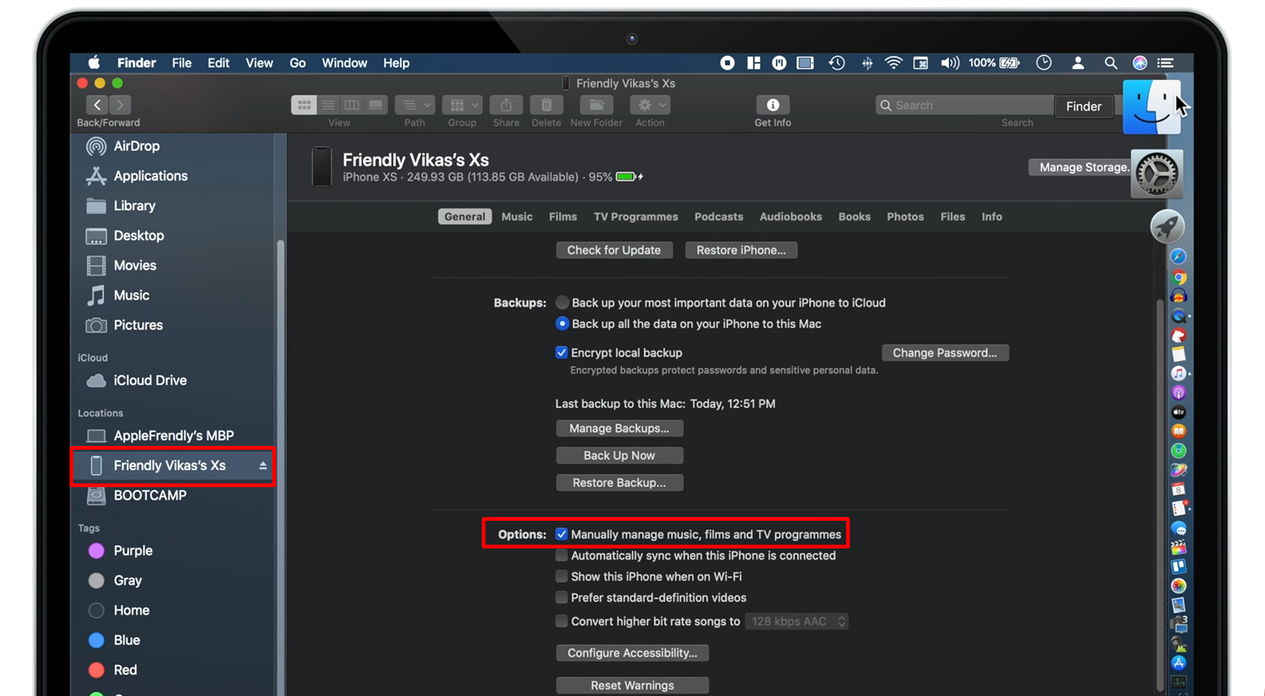The height and width of the screenshot is (696, 1265).
Task: Open Google Chrome from the Dock
Action: 1179,278
